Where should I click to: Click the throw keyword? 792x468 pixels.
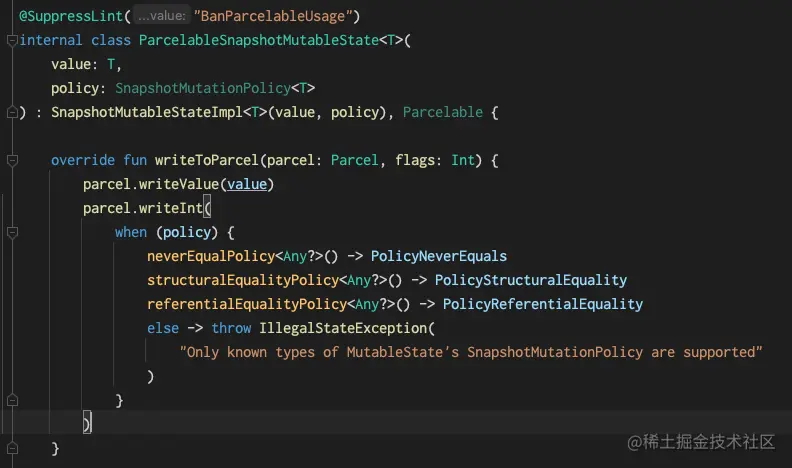point(231,328)
